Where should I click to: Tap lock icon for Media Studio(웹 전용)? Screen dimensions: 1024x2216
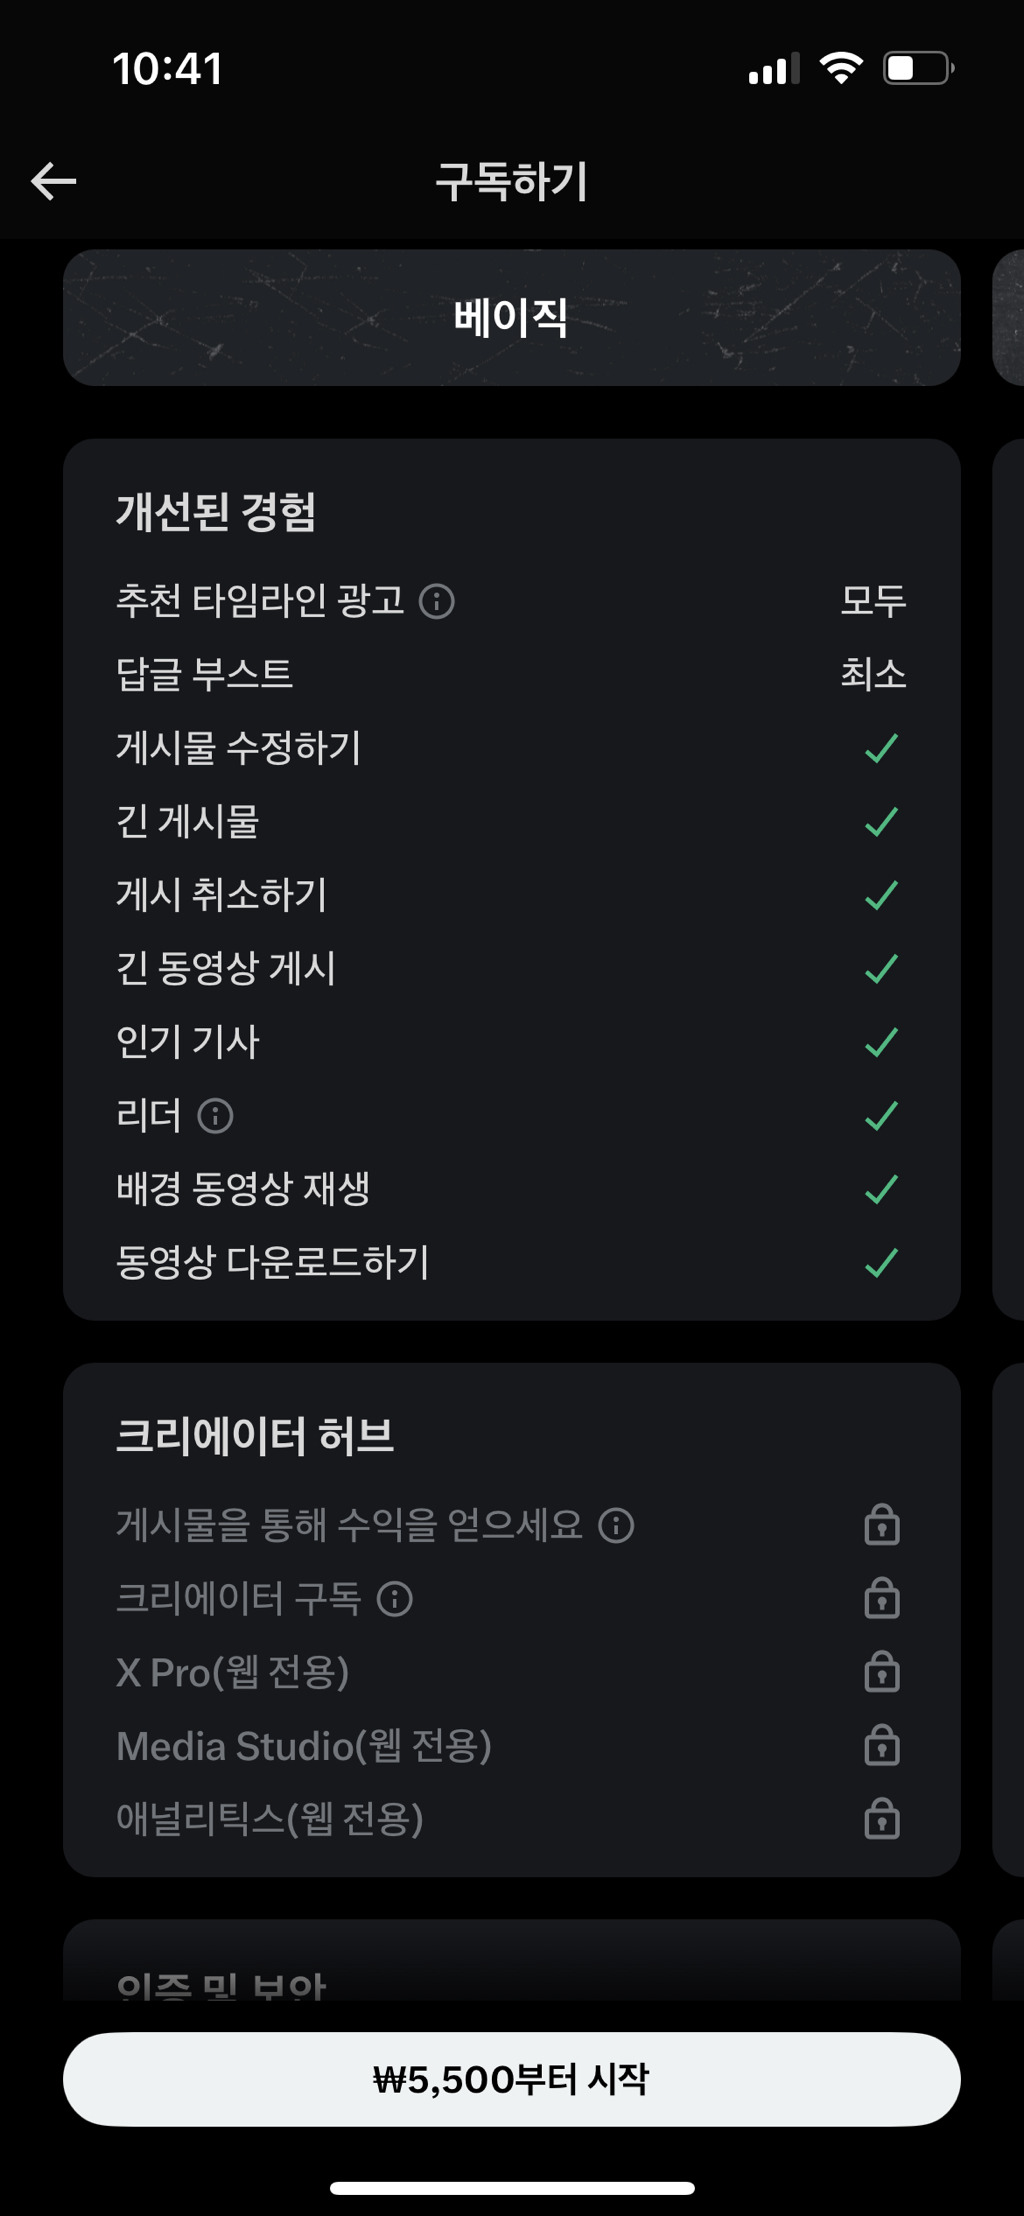(x=882, y=1745)
